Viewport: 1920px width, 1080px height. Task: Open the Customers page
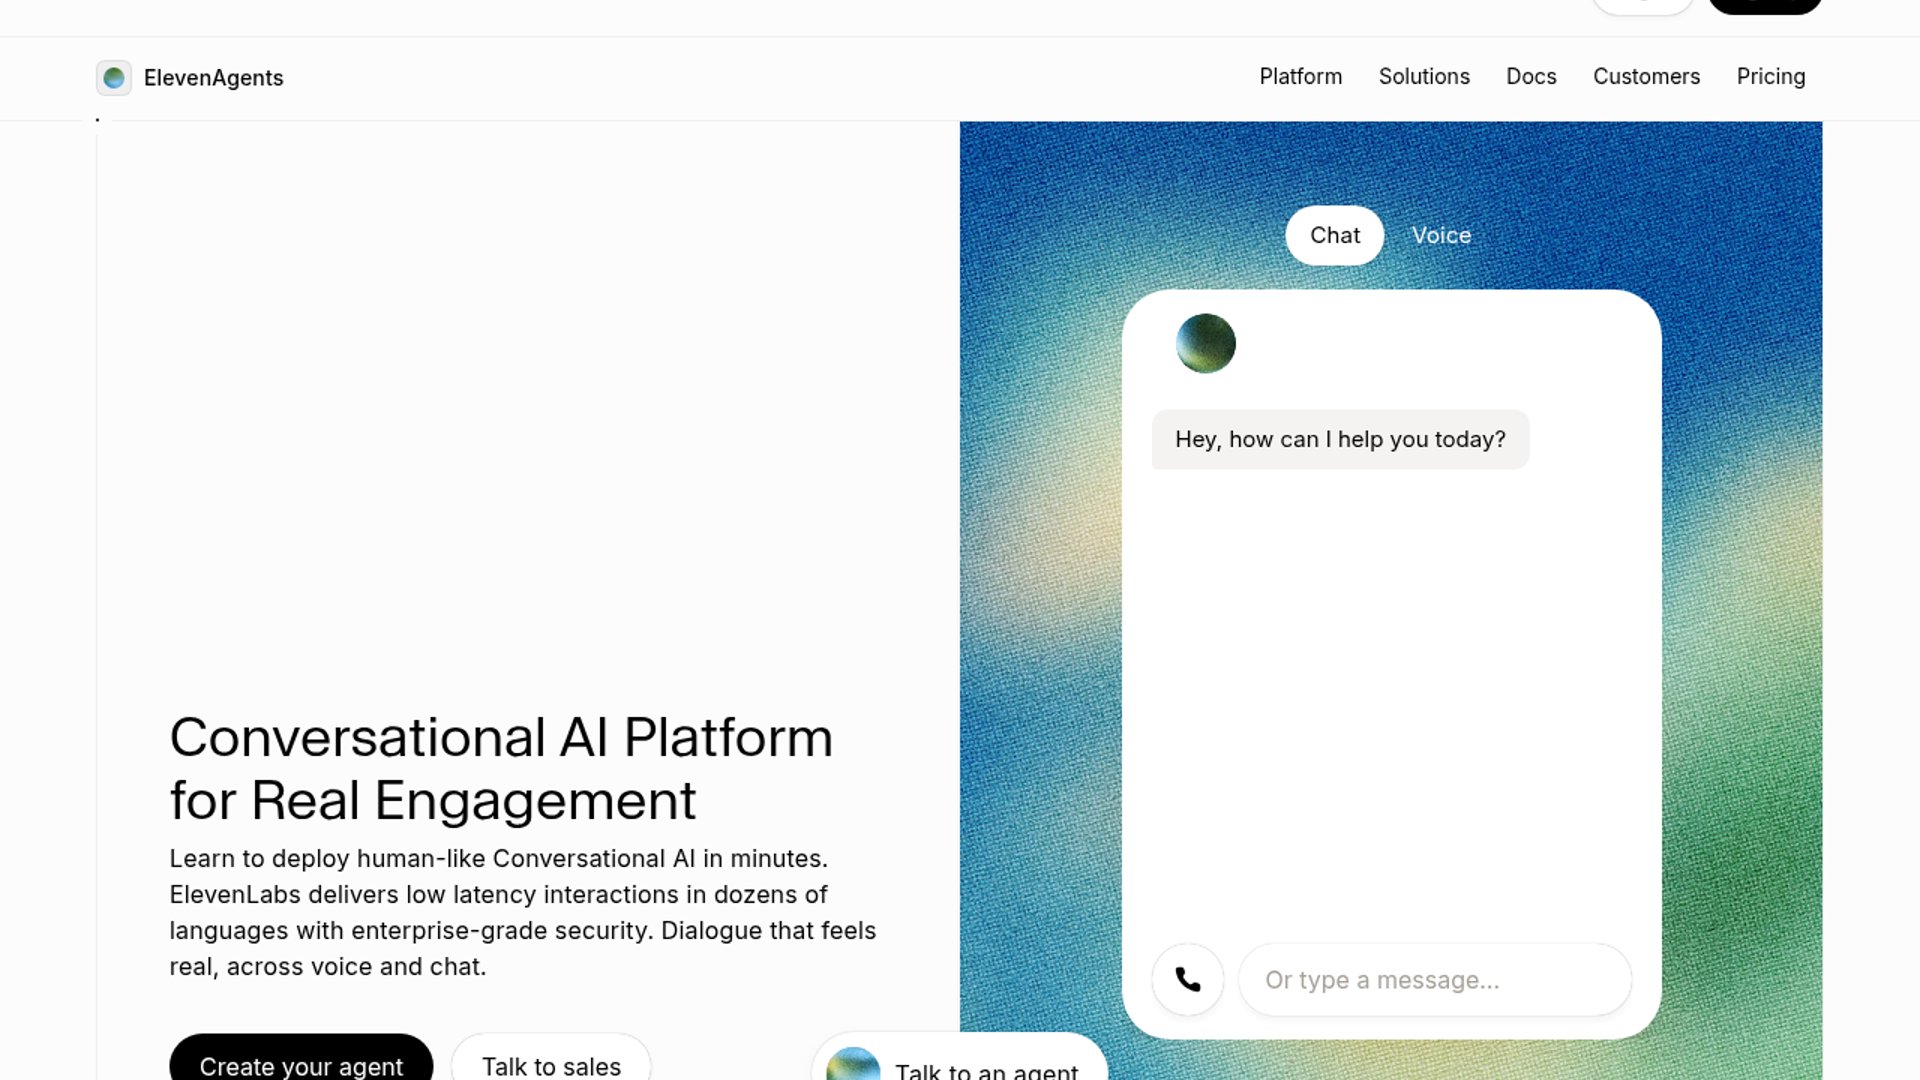1646,77
